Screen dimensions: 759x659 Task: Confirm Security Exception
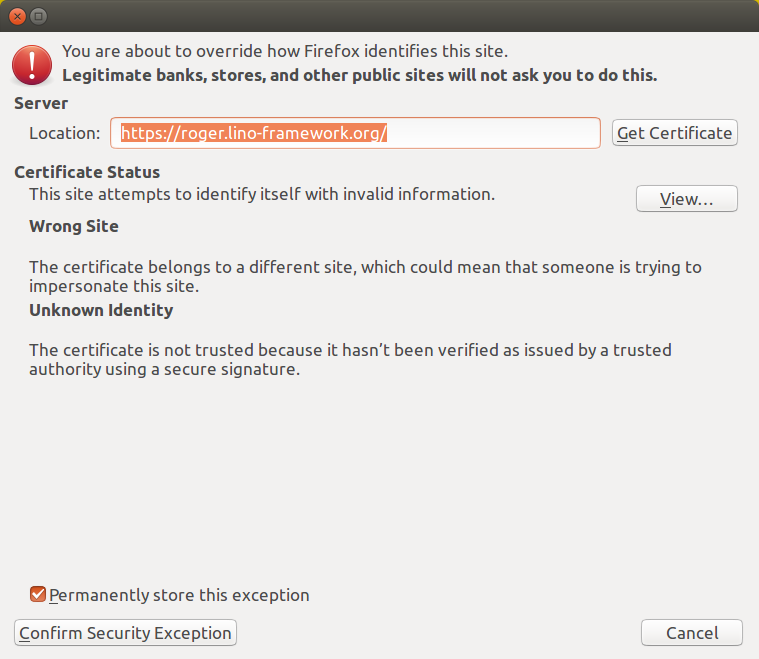125,632
